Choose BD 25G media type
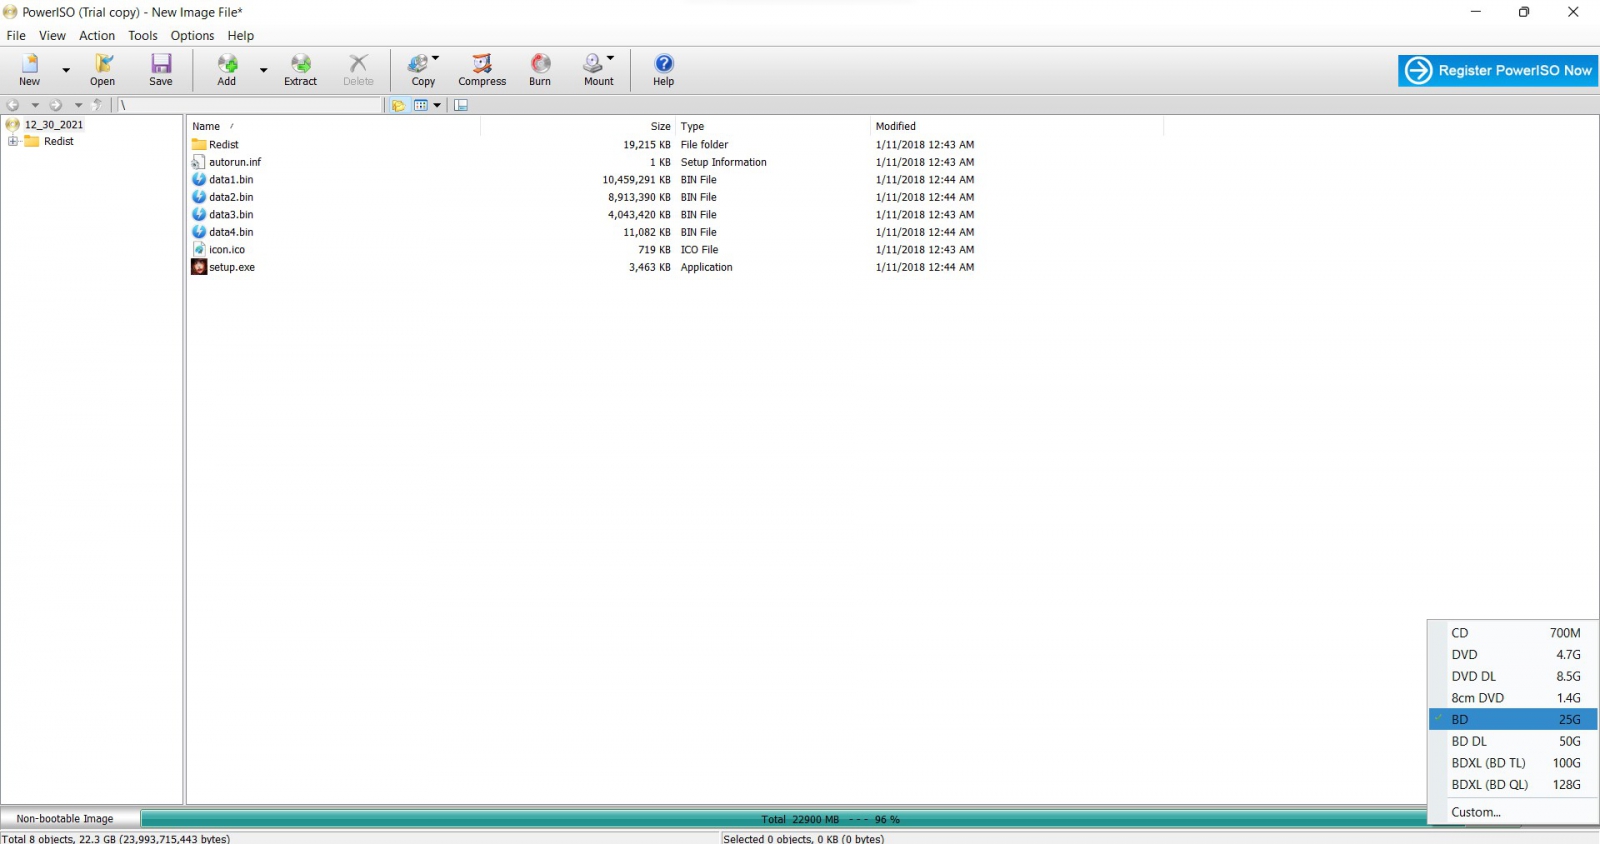 (1513, 720)
